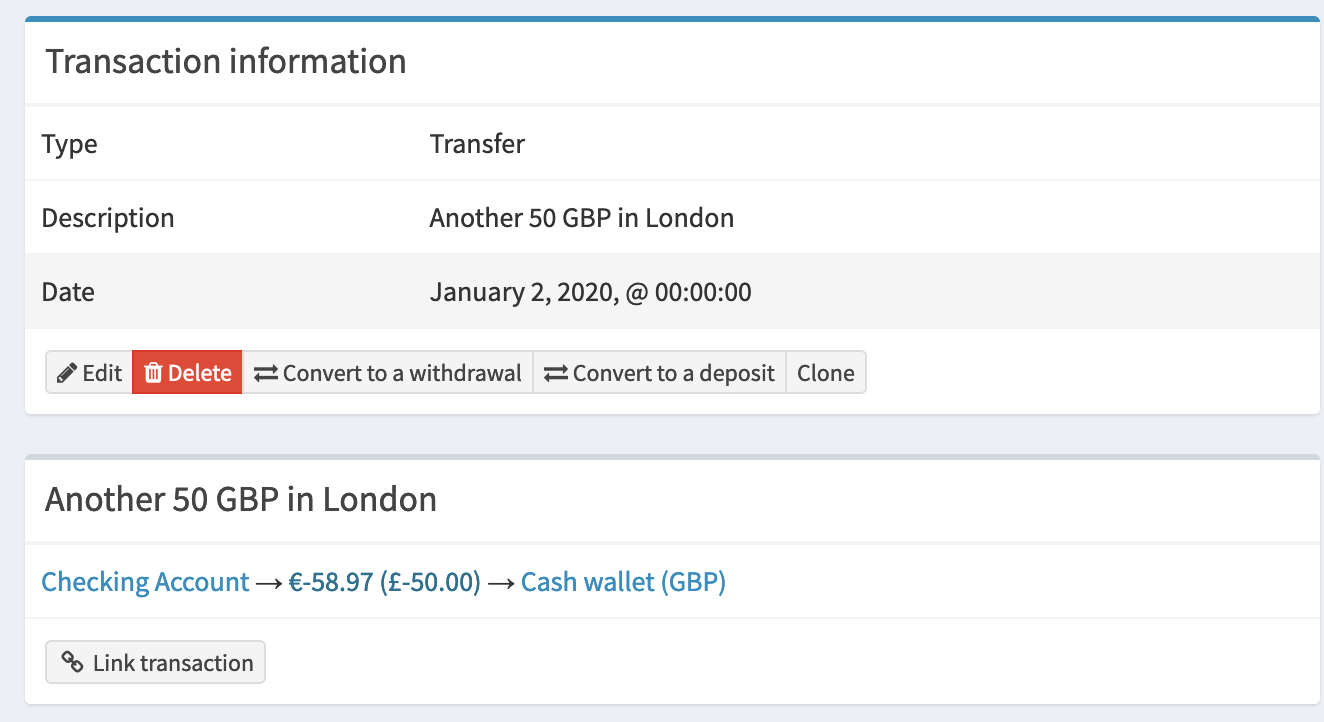Screen dimensions: 1324x722
Task: Click the trash icon on the Delete button
Action: point(153,372)
